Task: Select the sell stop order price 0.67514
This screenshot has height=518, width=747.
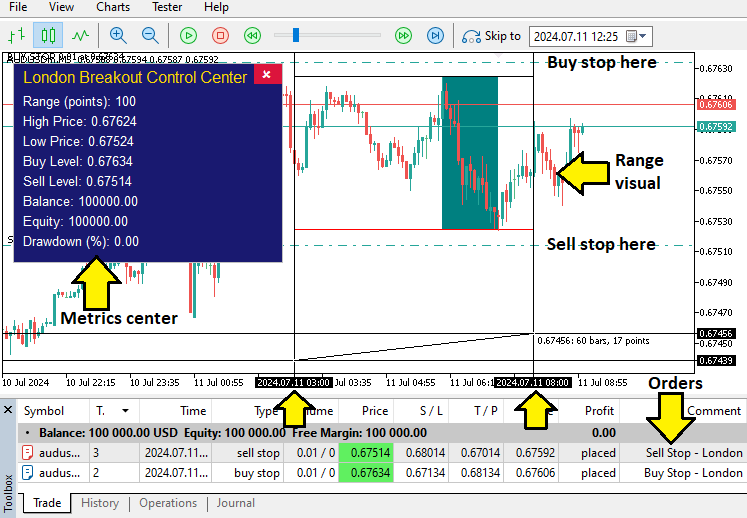Action: click(366, 453)
